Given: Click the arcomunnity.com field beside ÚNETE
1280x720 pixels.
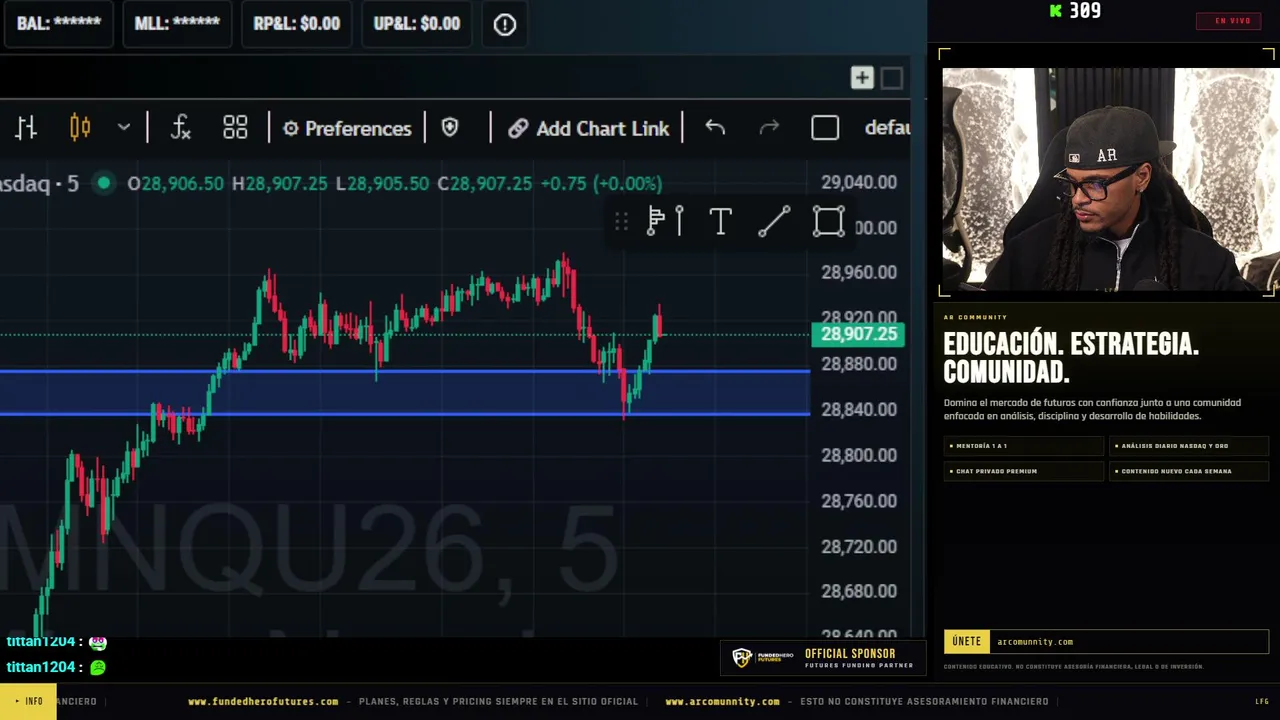Looking at the screenshot, I should point(1129,642).
